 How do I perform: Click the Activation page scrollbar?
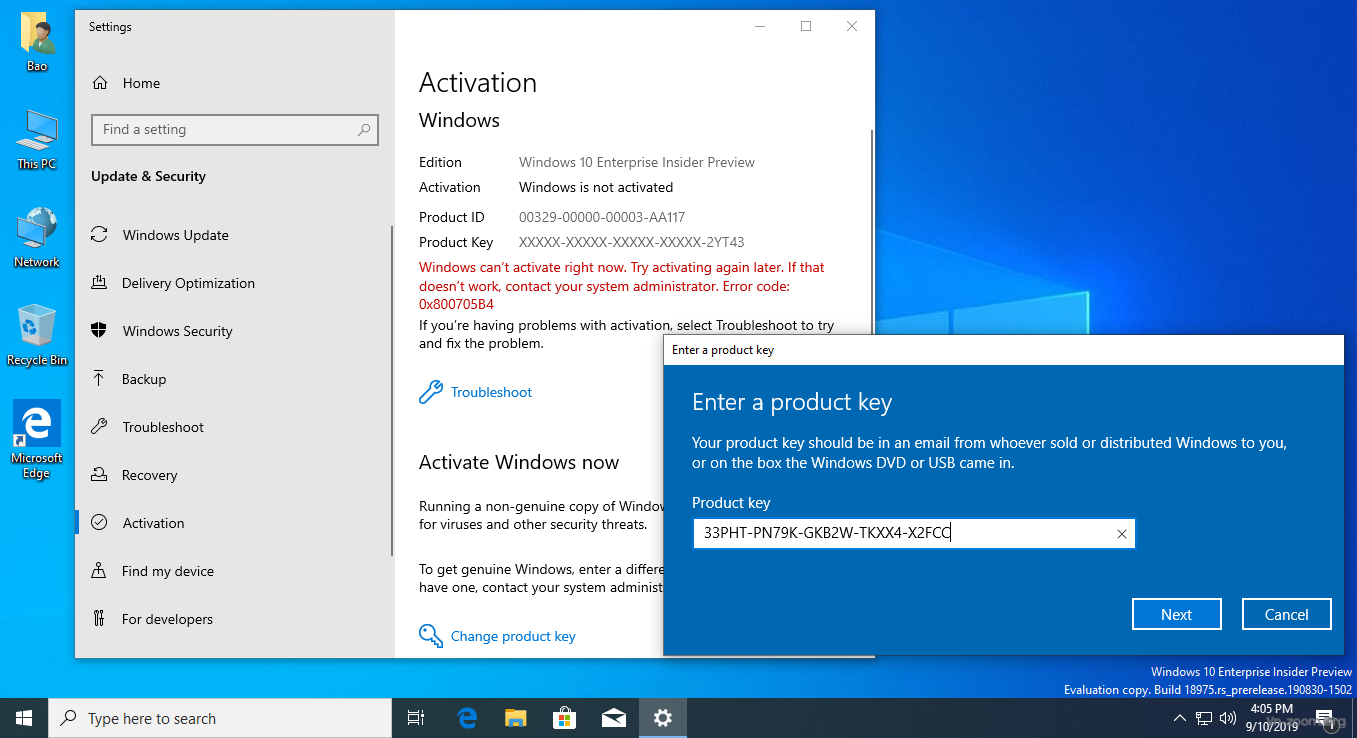pyautogui.click(x=873, y=230)
